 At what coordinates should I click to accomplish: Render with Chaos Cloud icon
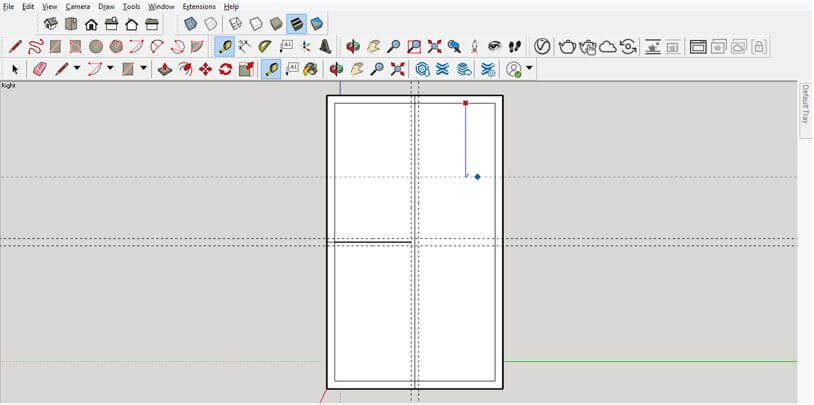(608, 47)
